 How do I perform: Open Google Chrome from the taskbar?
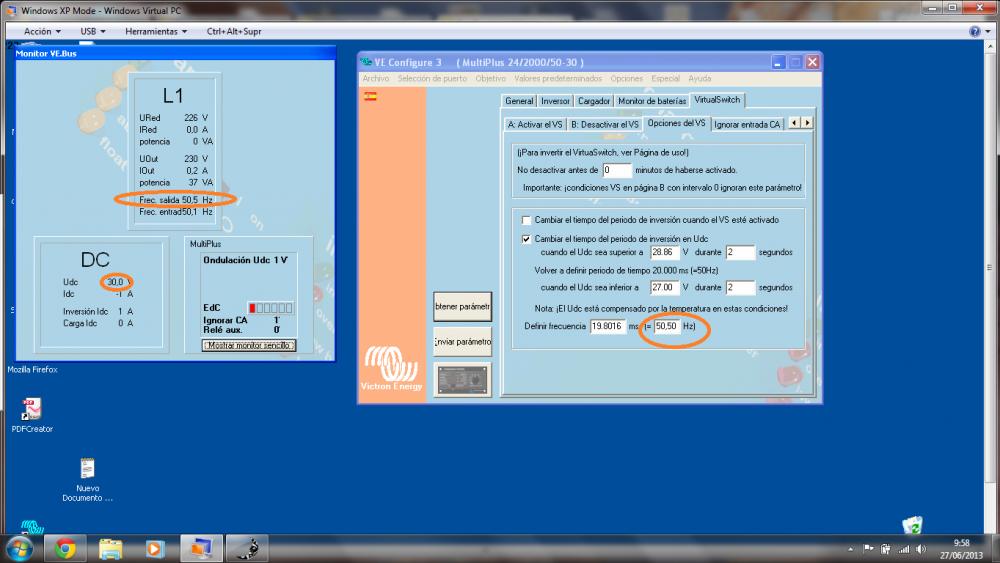tap(64, 548)
